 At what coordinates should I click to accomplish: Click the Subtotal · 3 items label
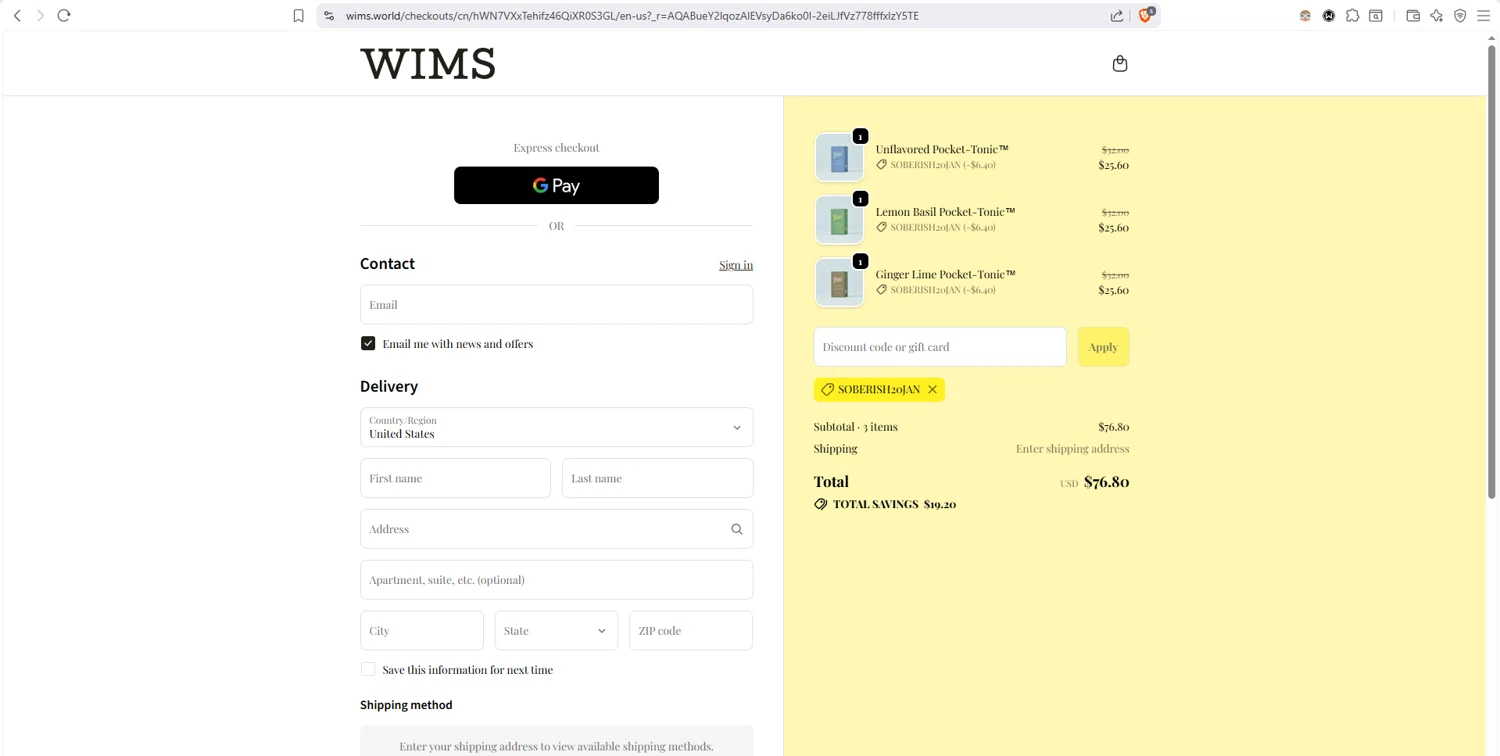pyautogui.click(x=856, y=427)
